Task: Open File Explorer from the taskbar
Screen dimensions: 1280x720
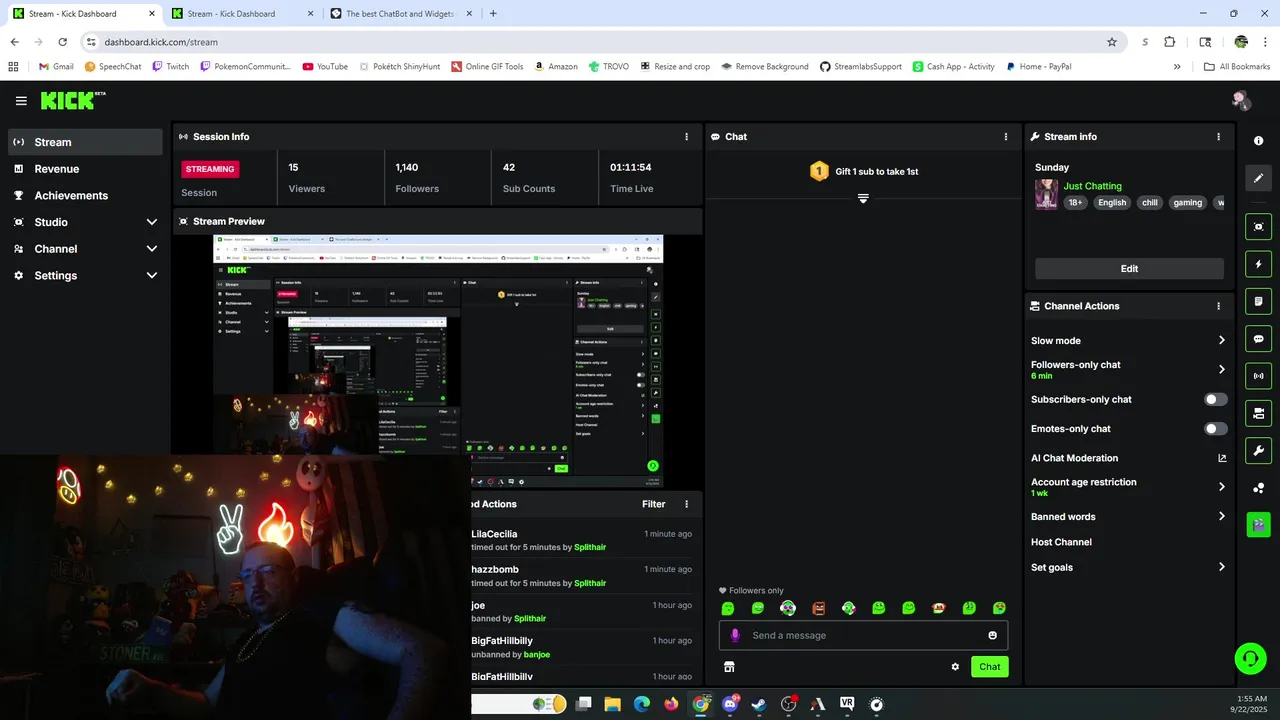Action: [x=612, y=704]
